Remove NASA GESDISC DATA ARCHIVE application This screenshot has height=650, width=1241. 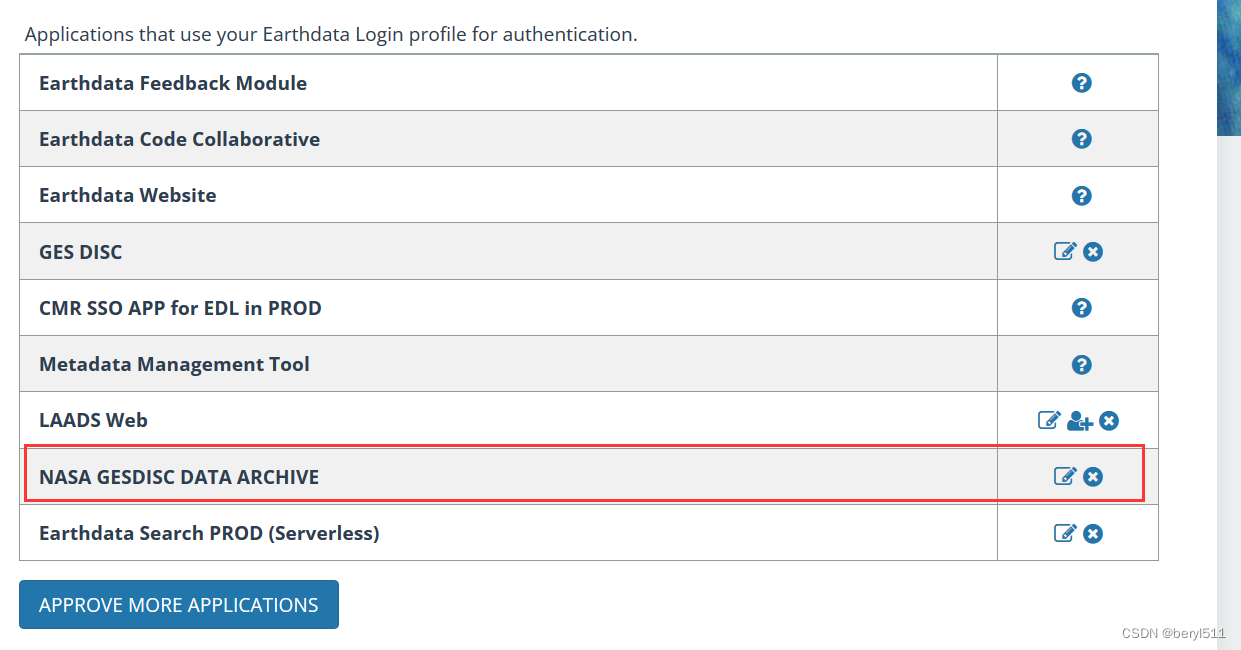1093,477
